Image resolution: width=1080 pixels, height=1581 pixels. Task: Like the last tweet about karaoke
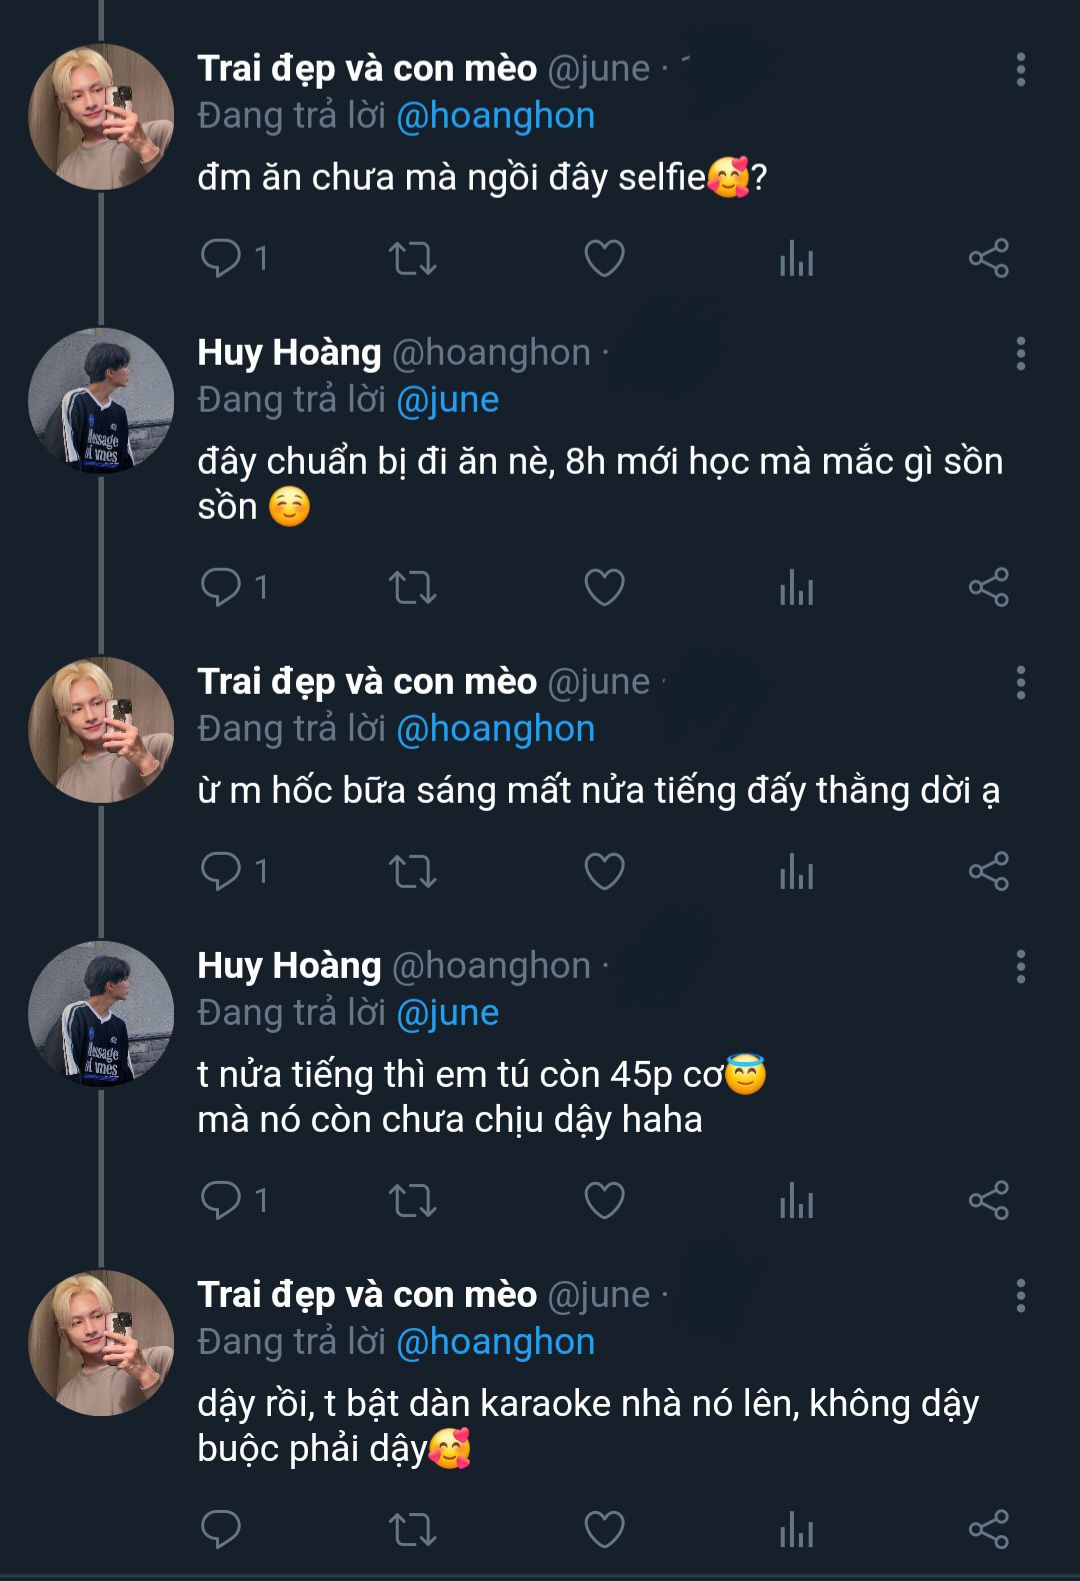click(x=604, y=1529)
